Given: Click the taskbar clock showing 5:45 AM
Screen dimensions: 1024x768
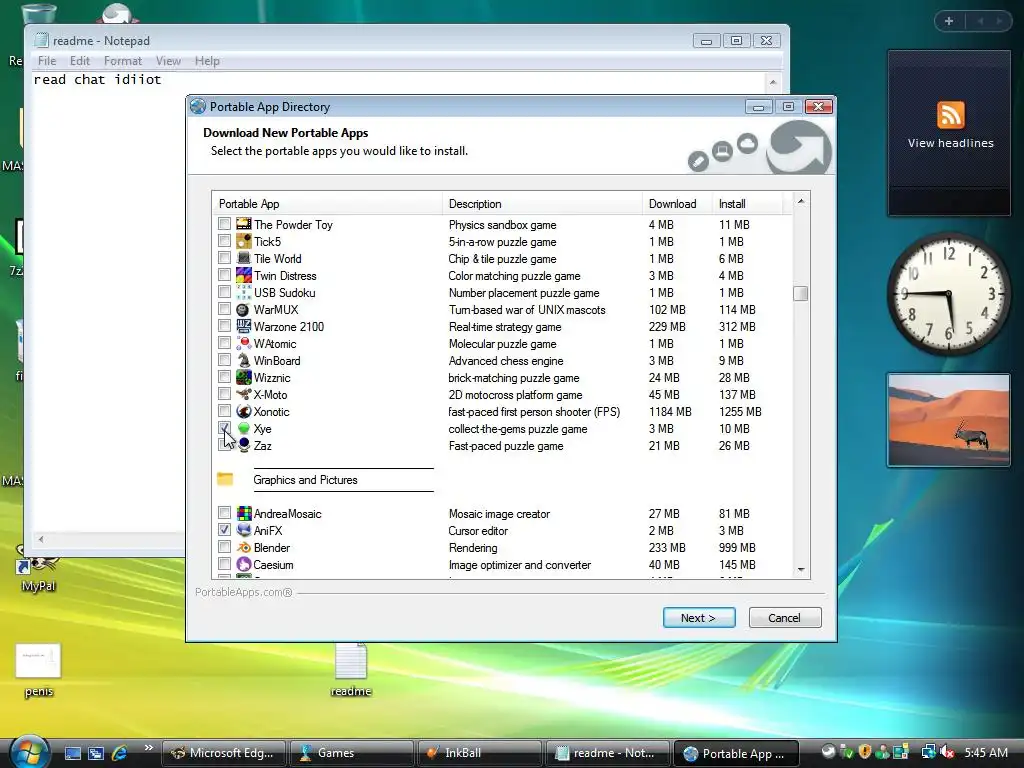Looking at the screenshot, I should tap(986, 752).
